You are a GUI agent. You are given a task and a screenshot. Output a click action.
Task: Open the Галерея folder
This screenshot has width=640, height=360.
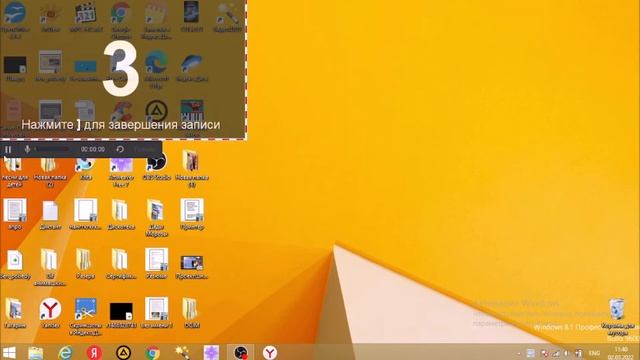coord(15,313)
